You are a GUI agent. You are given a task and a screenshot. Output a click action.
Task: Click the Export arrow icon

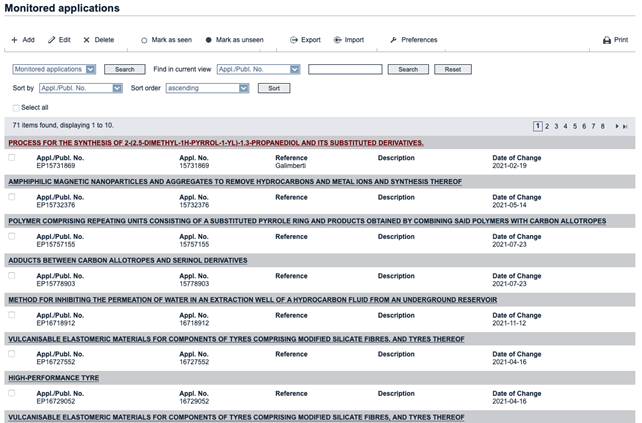294,40
